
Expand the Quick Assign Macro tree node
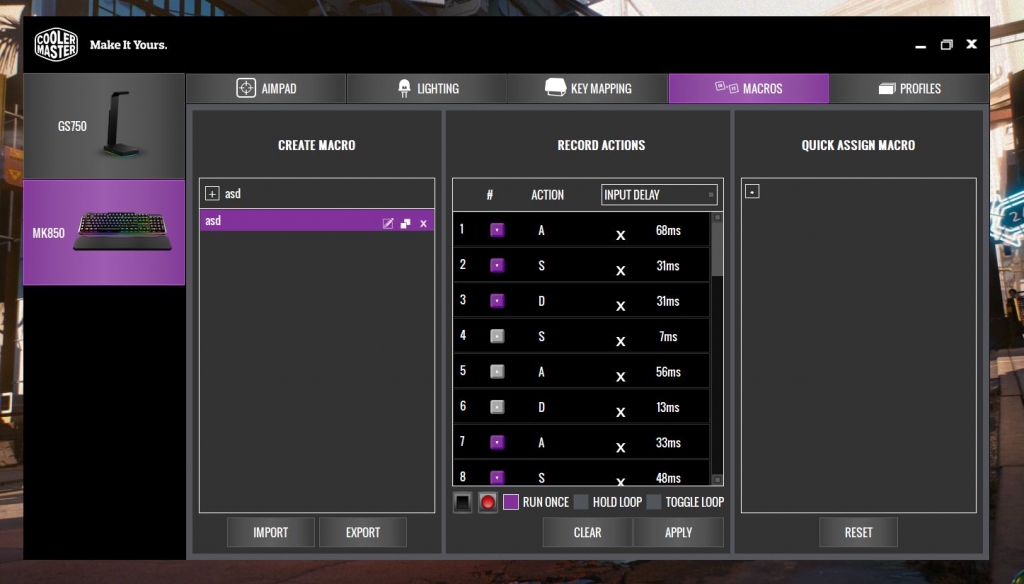(x=752, y=192)
